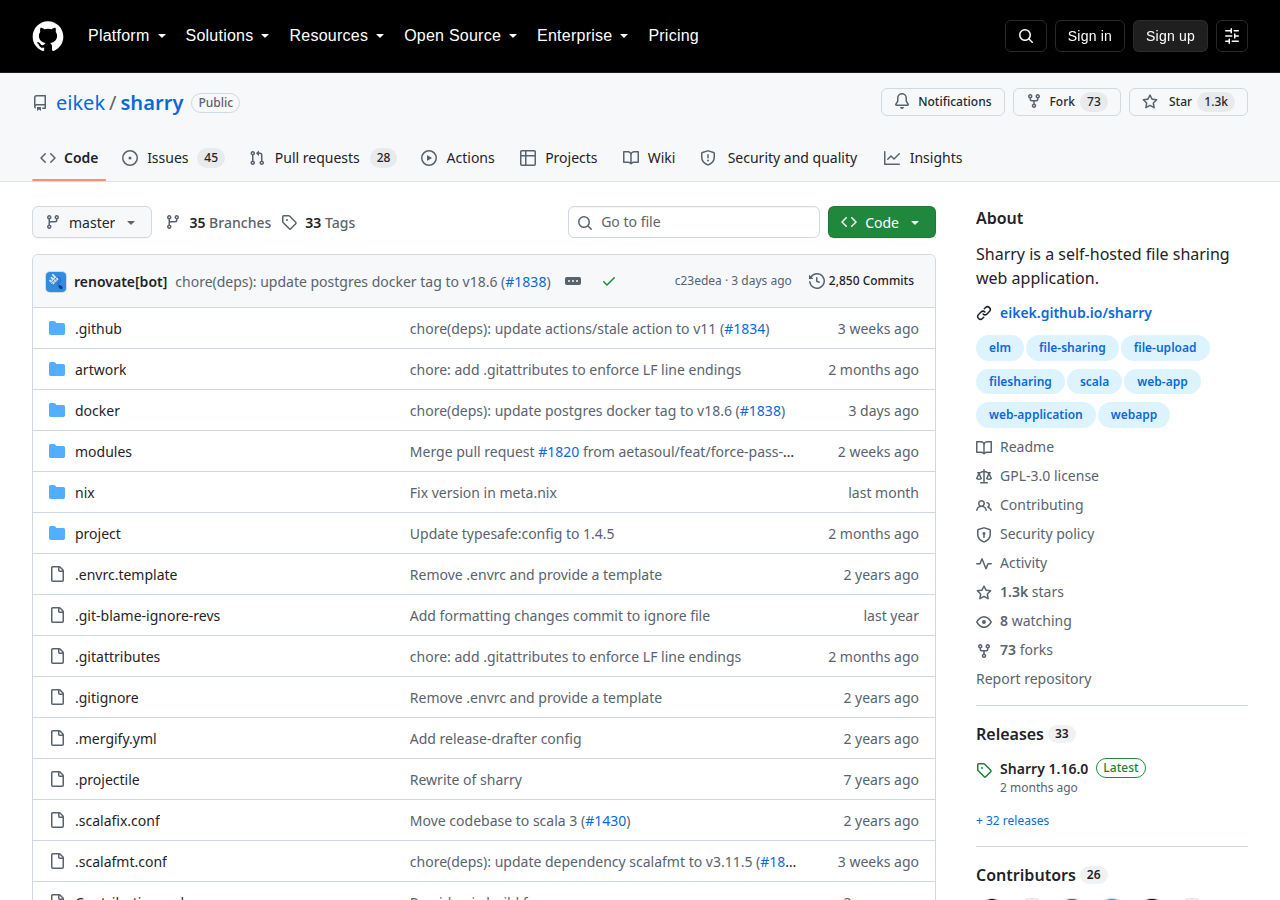Screen dimensions: 1280x900
Task: View the green check build status
Action: point(608,281)
